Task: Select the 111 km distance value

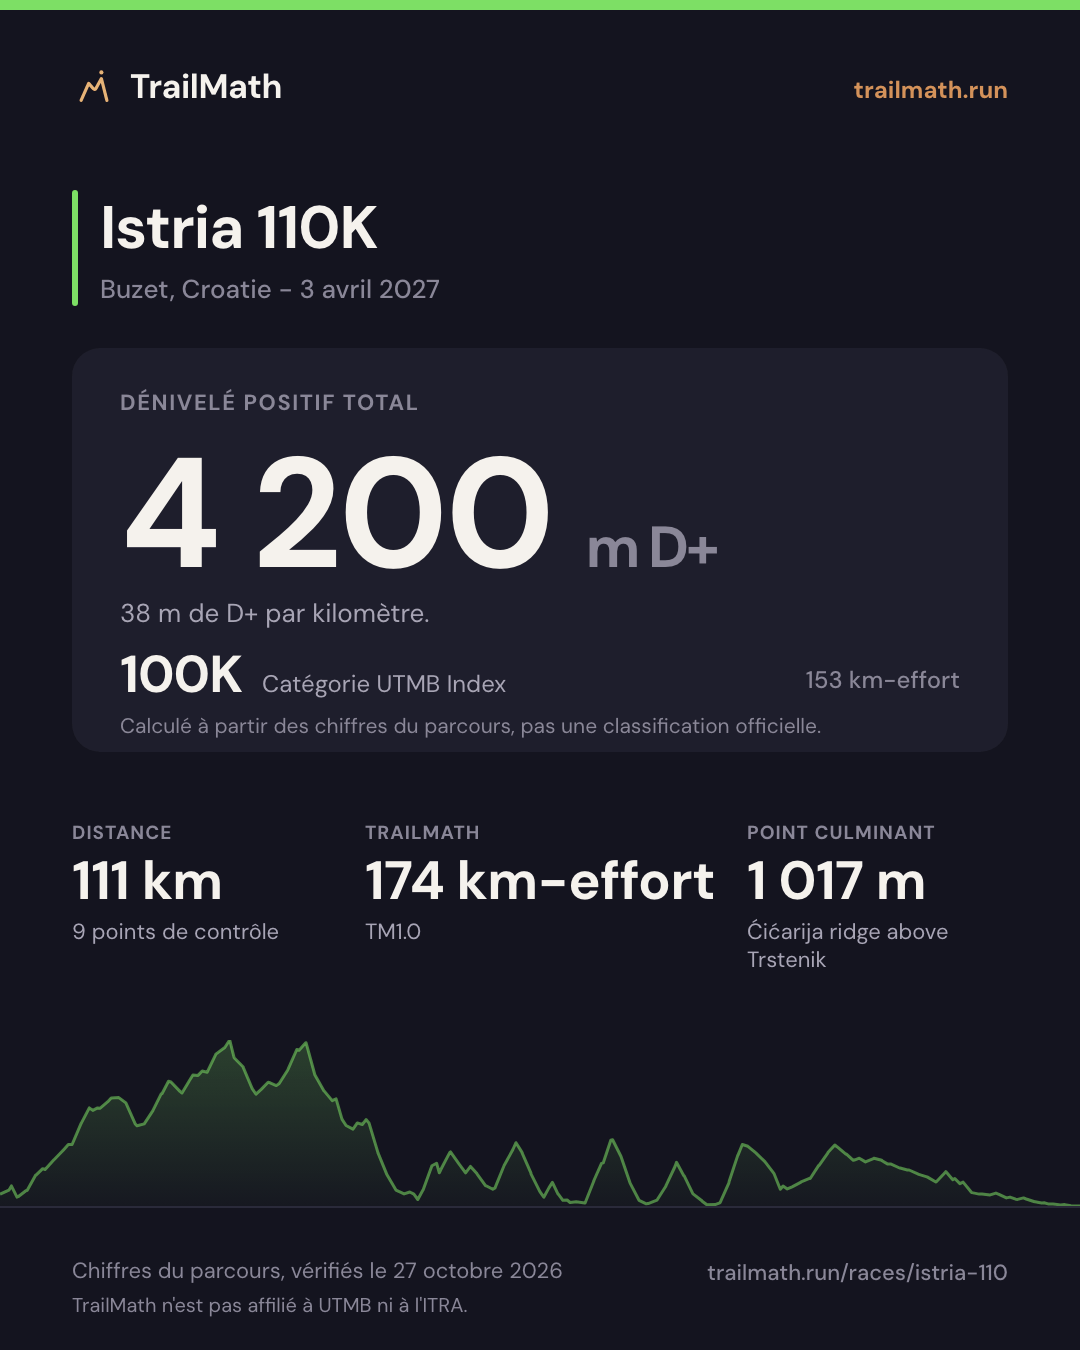Action: click(147, 881)
